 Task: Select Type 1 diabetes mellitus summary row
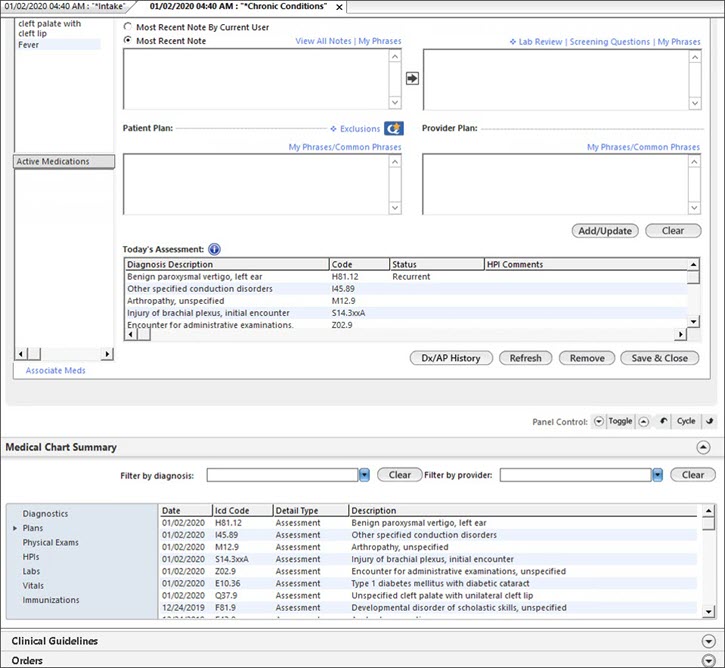[429, 583]
